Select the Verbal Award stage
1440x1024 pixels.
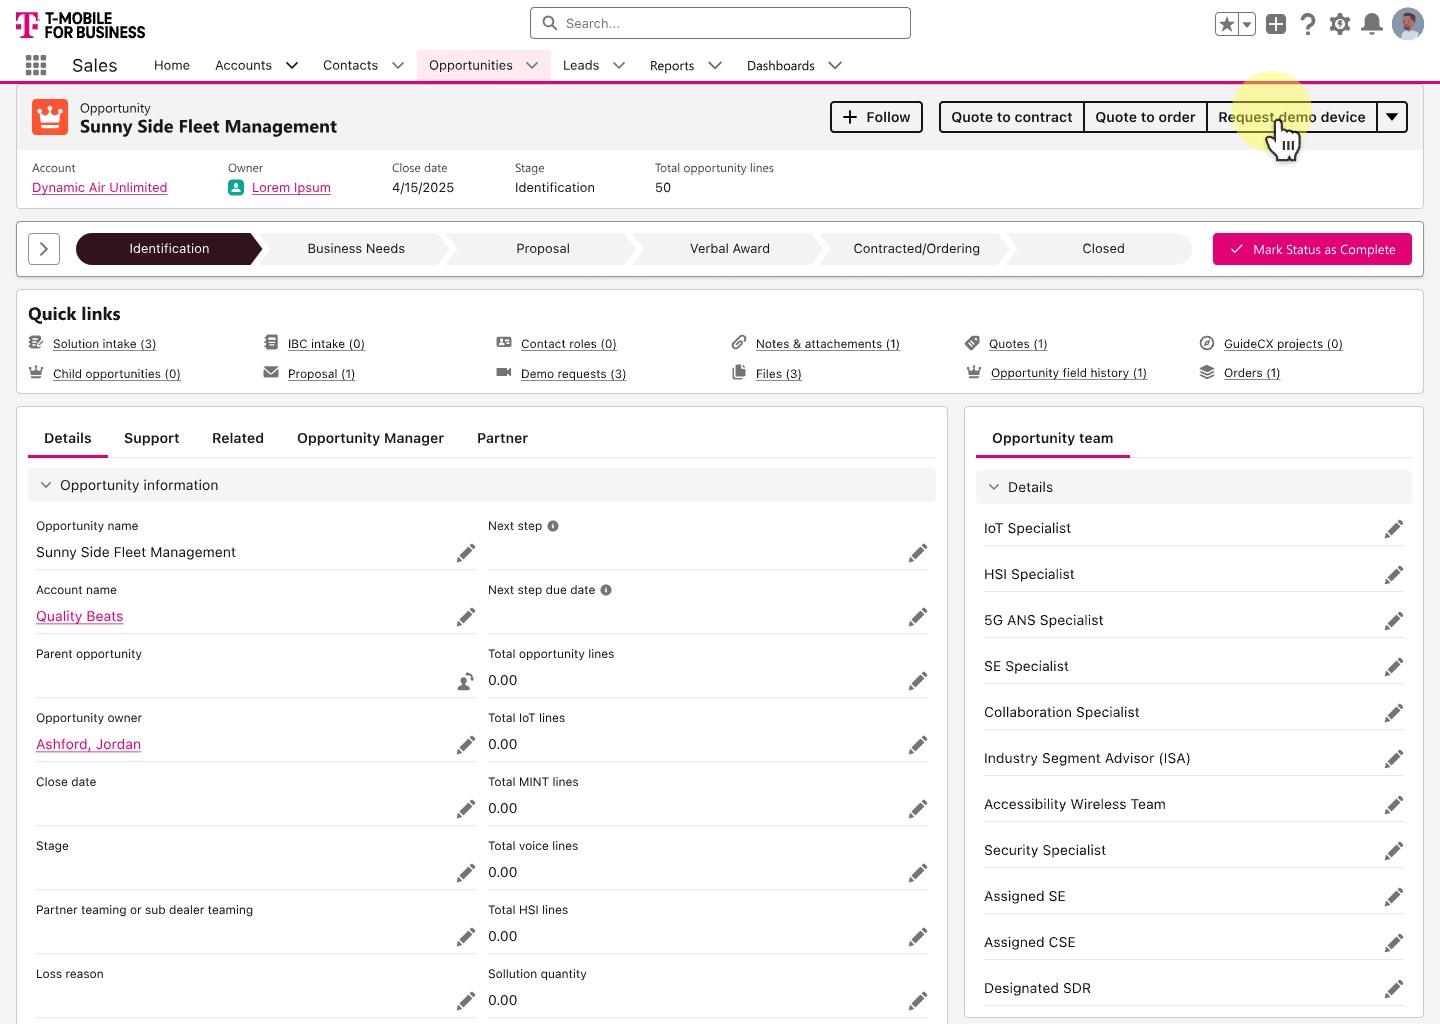tap(730, 249)
